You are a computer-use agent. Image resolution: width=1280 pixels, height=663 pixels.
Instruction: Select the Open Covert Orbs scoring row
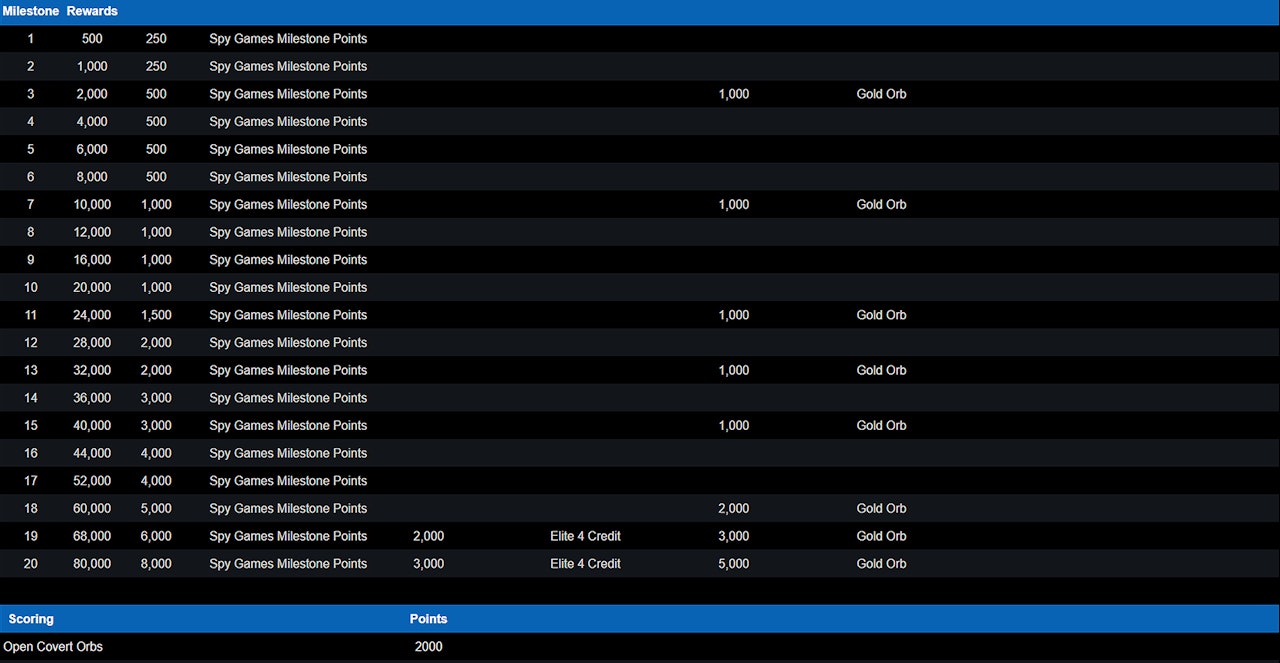click(x=53, y=647)
